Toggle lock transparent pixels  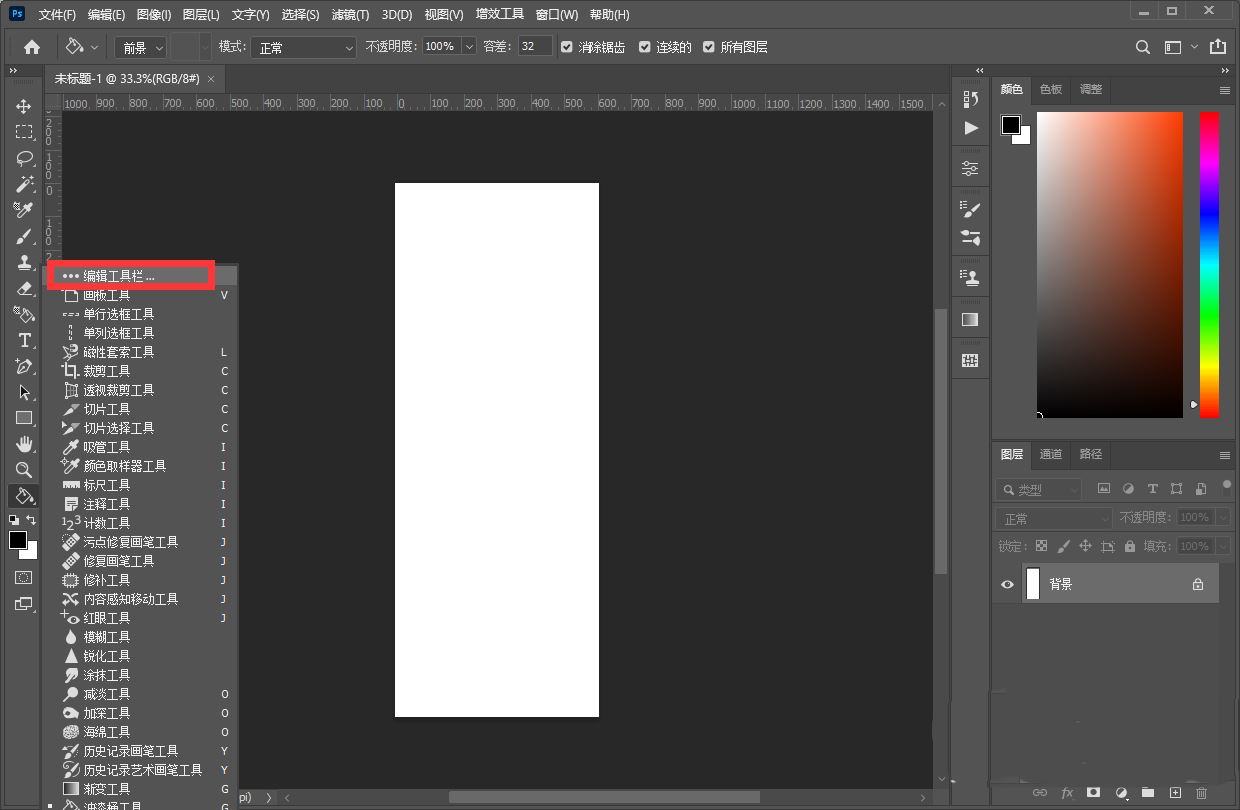[1041, 546]
